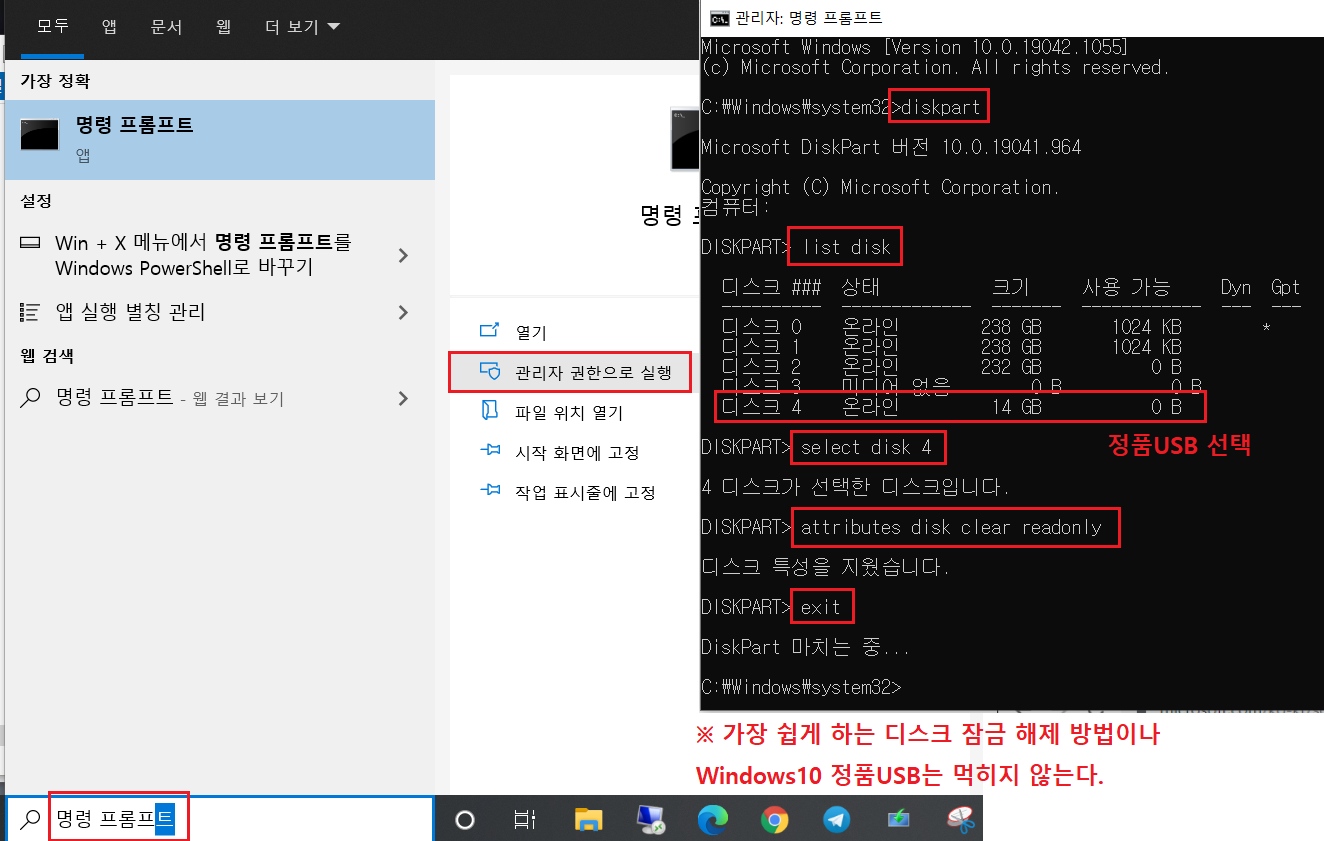Click the large Command Prompt preview icon
The width and height of the screenshot is (1324, 841).
point(684,138)
